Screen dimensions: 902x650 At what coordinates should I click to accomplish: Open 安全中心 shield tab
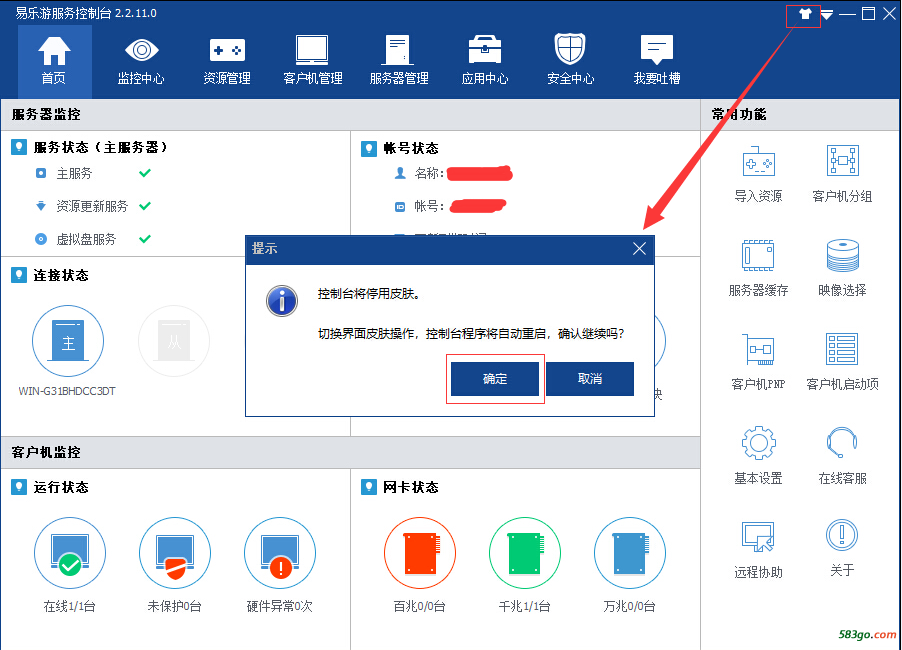(570, 60)
